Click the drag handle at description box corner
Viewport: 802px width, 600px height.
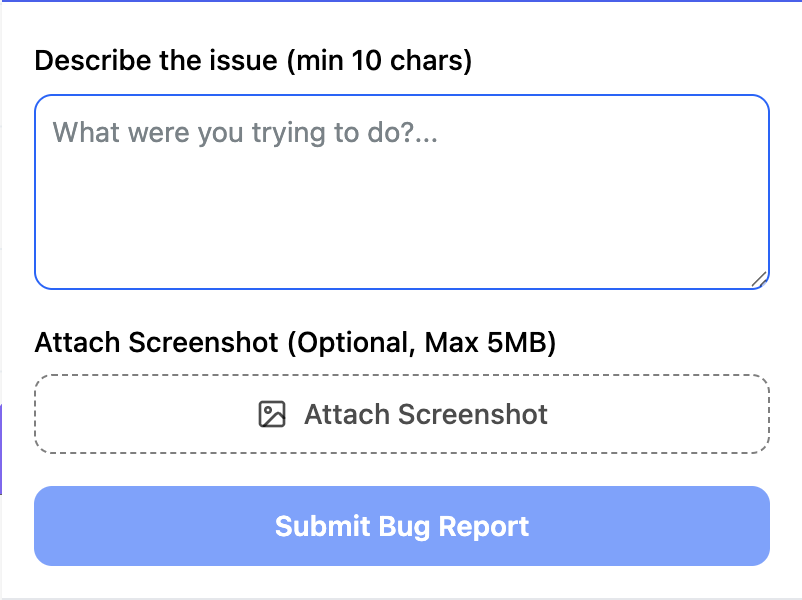click(759, 278)
